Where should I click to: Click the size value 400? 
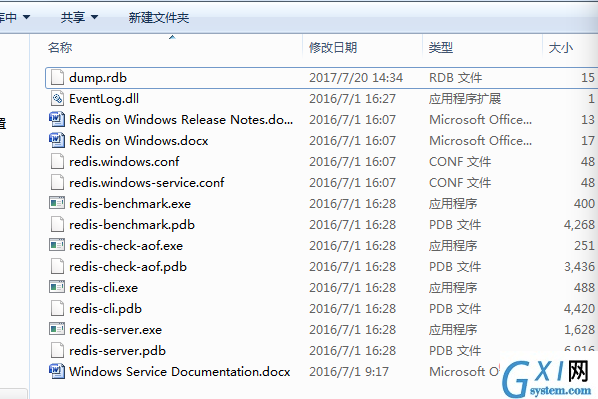(x=584, y=204)
